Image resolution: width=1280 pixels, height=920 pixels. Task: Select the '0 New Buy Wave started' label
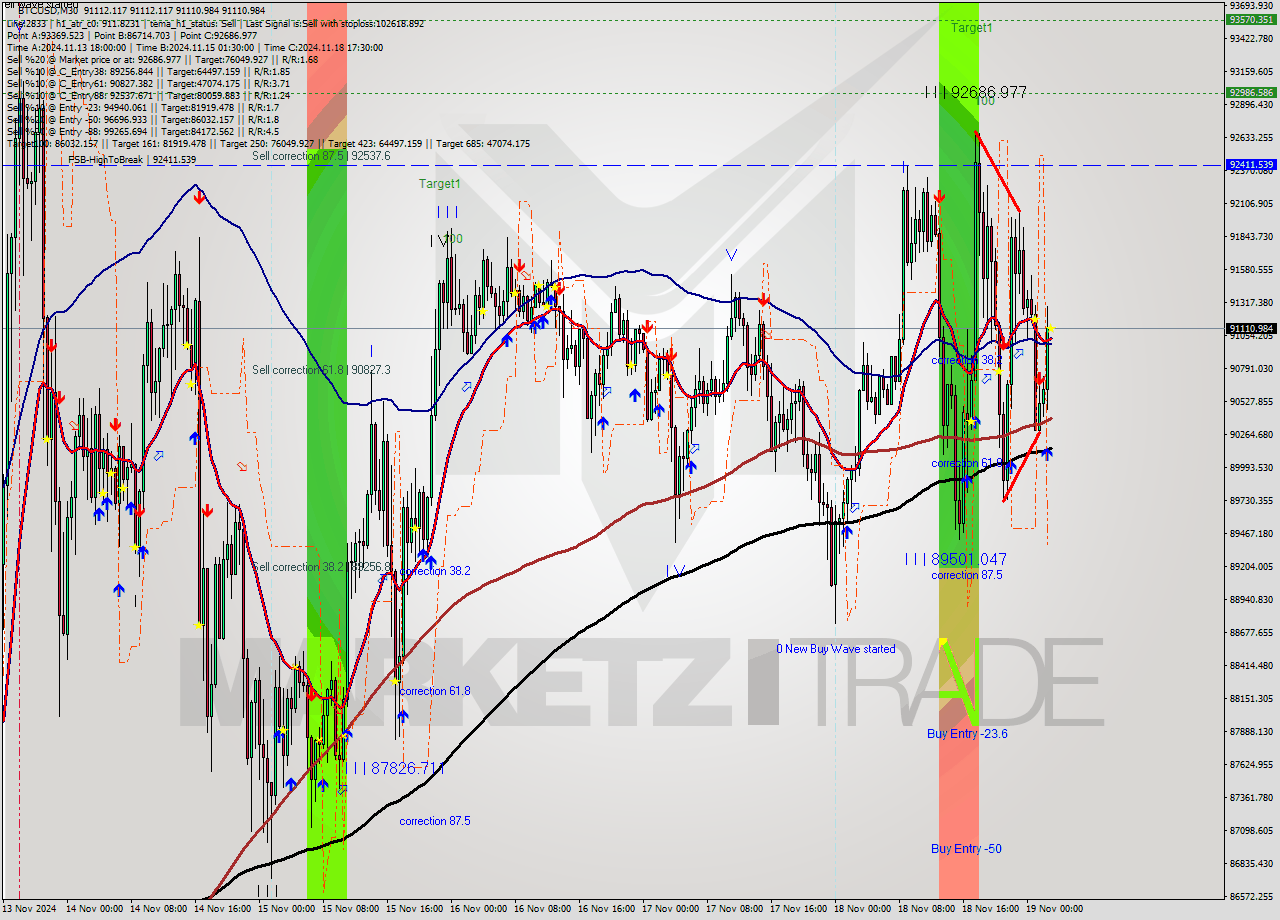coord(836,649)
